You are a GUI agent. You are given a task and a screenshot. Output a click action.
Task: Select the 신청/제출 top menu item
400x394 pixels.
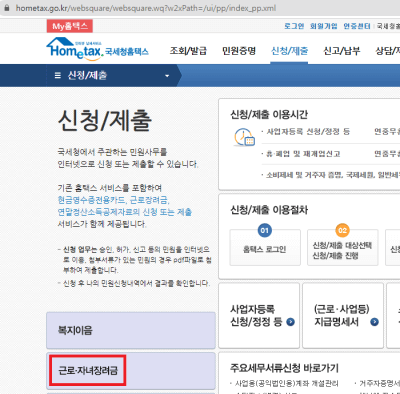tap(289, 51)
